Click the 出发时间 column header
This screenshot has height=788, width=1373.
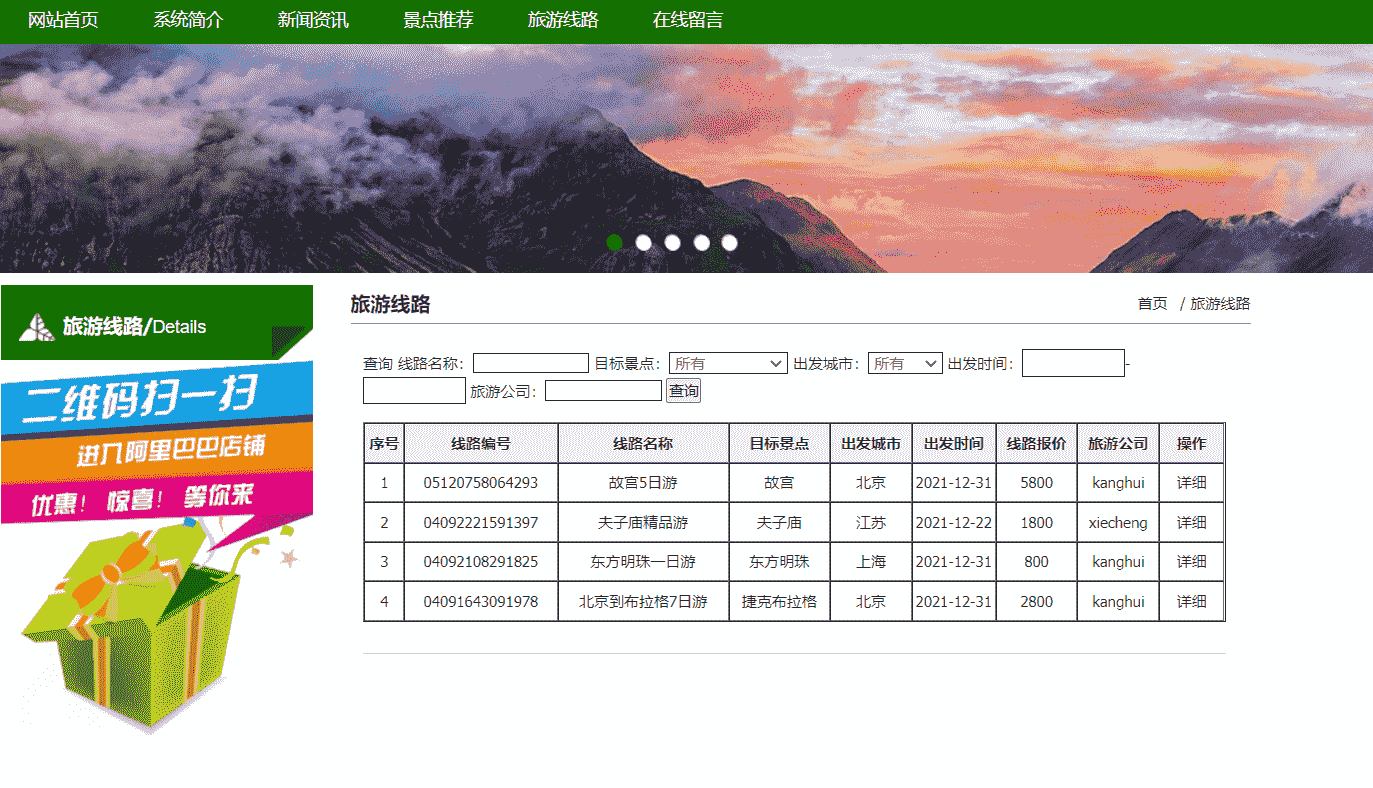(954, 444)
